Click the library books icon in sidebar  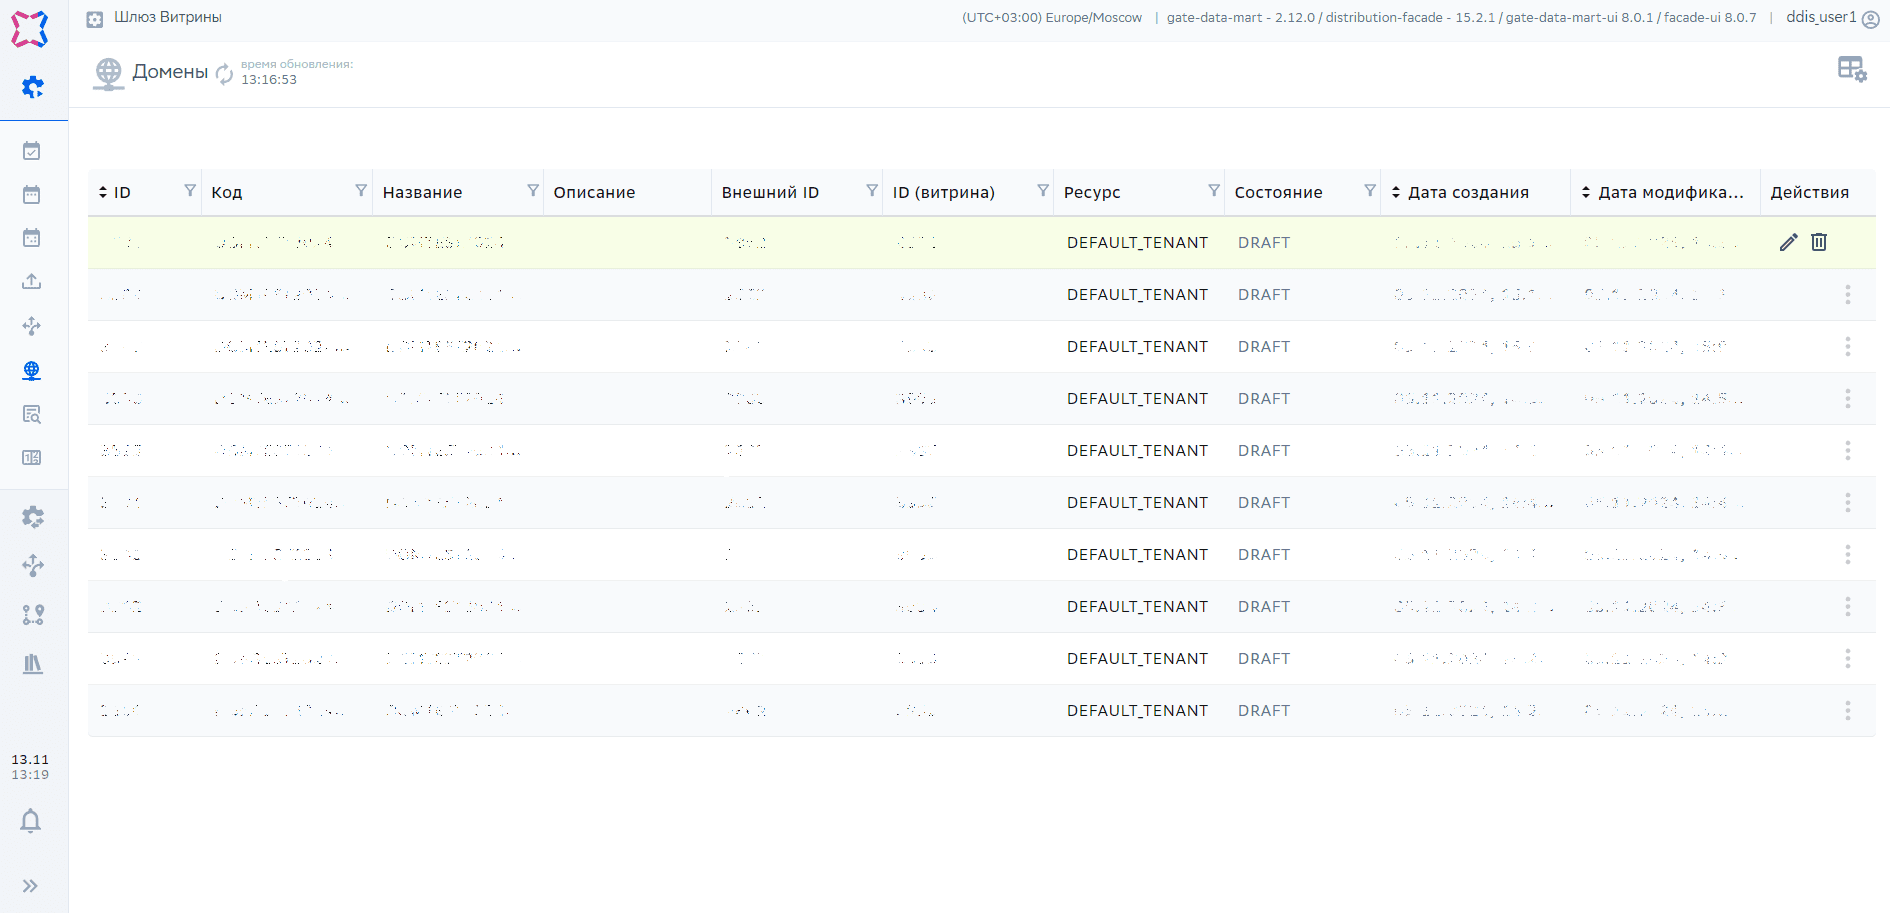(33, 664)
